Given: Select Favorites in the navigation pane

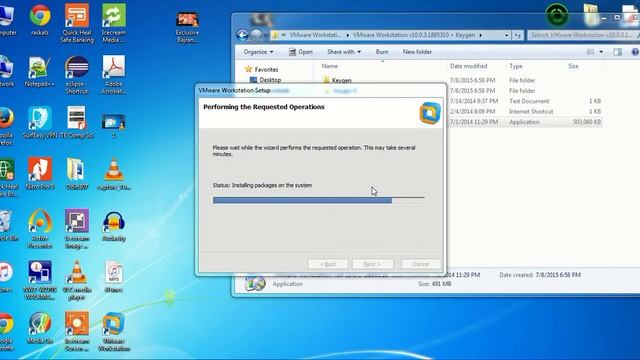Looking at the screenshot, I should point(262,69).
